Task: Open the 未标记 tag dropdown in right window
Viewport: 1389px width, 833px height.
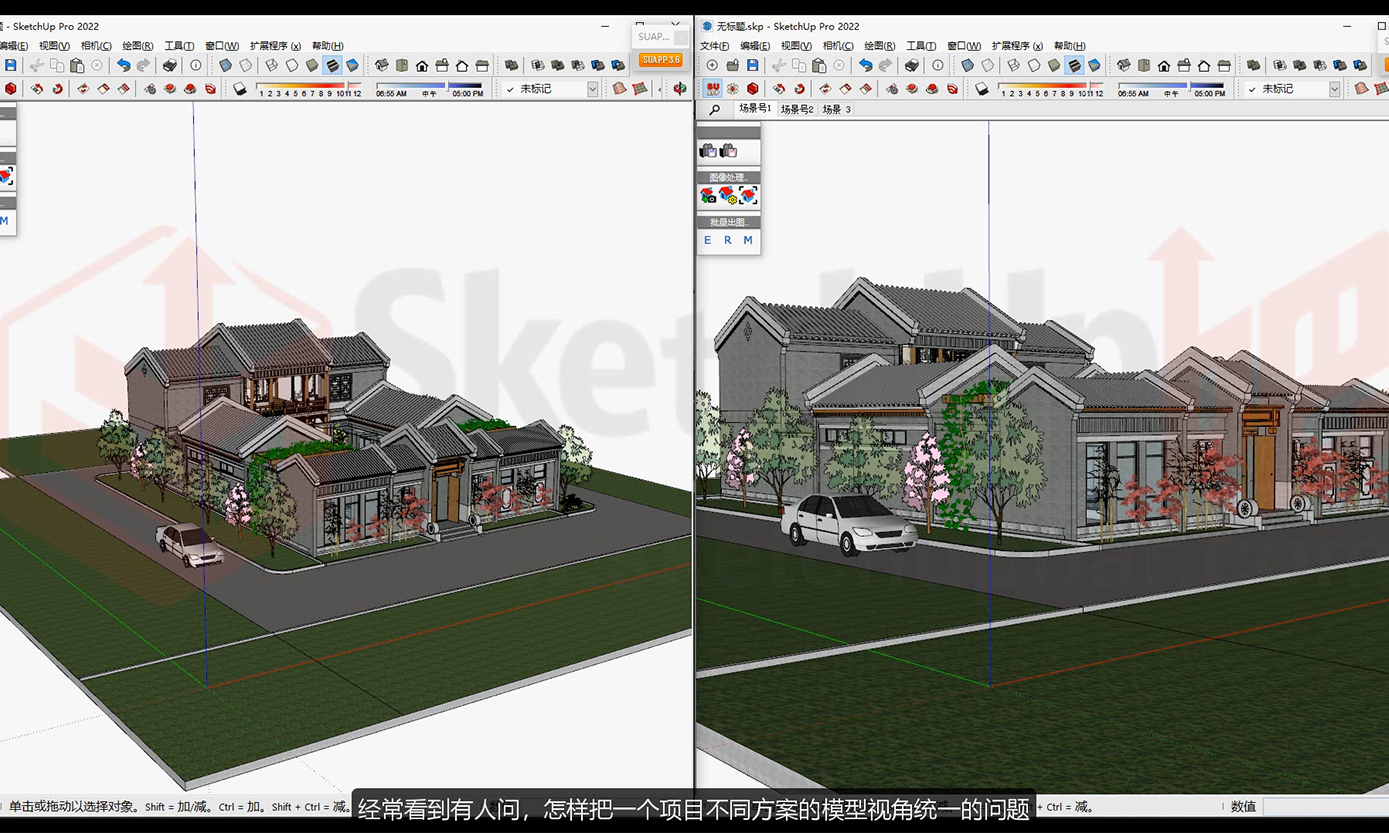Action: [1334, 89]
